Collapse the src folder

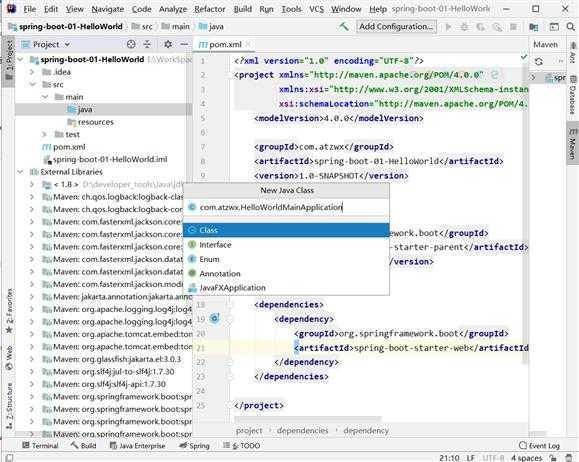(32, 85)
